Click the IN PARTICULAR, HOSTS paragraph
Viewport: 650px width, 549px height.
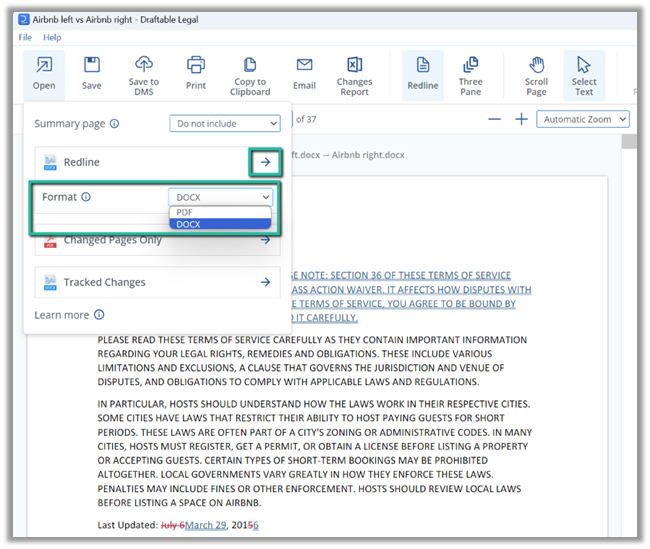pos(315,453)
